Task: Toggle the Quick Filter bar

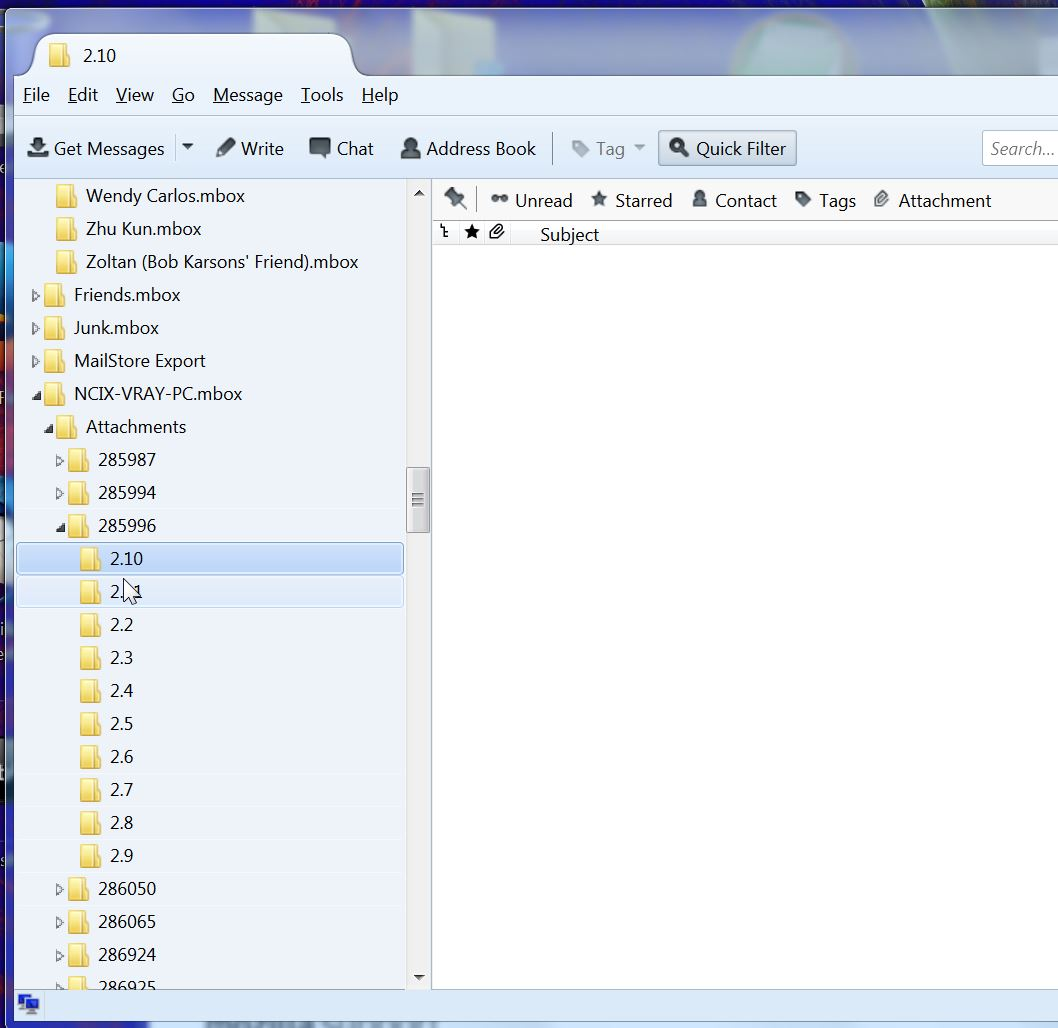Action: (x=727, y=148)
